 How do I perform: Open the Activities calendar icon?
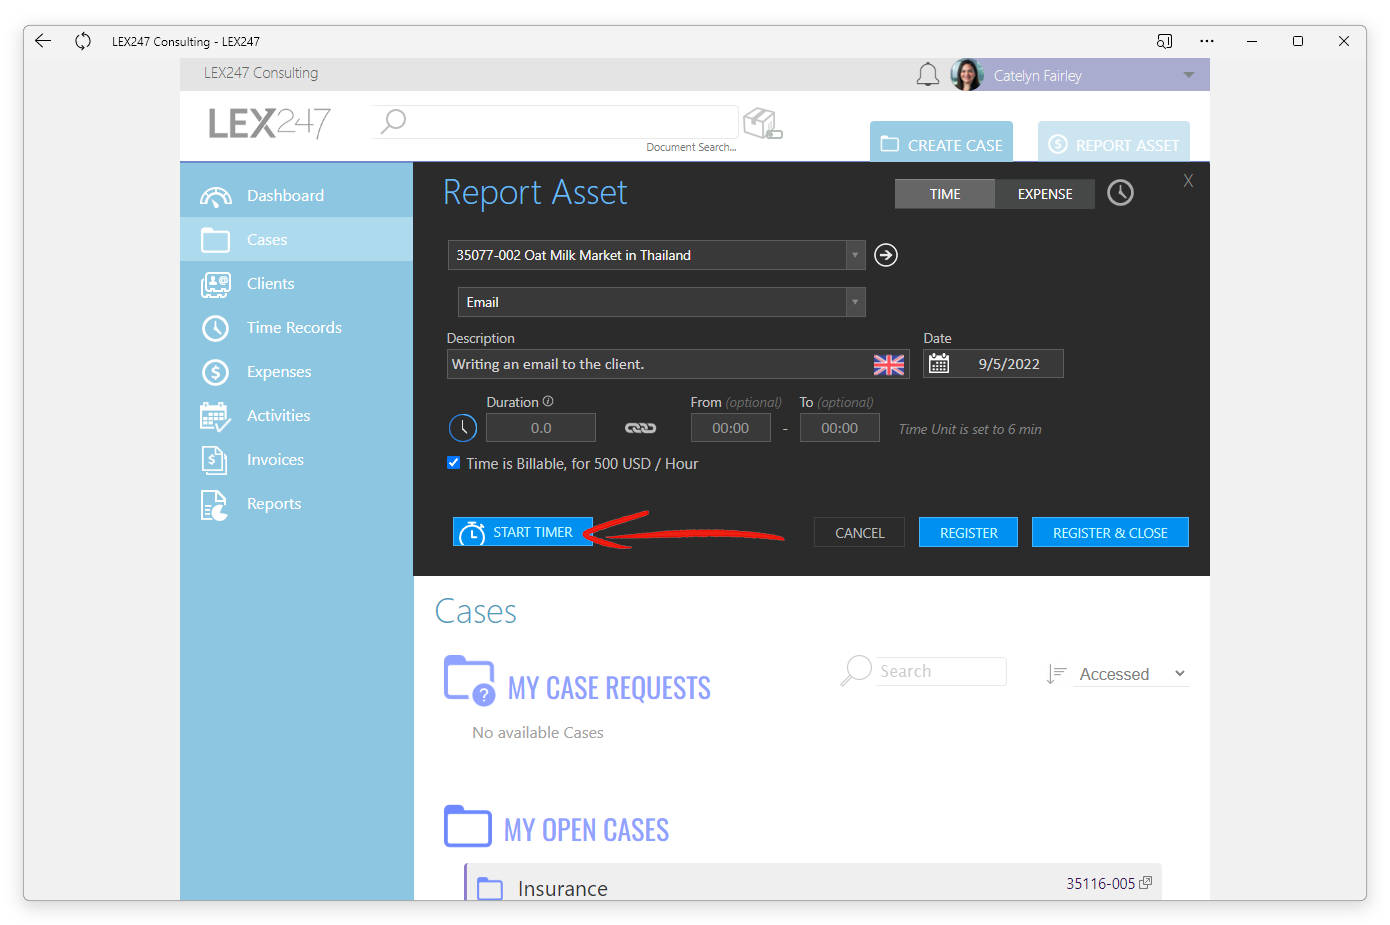[x=216, y=416]
